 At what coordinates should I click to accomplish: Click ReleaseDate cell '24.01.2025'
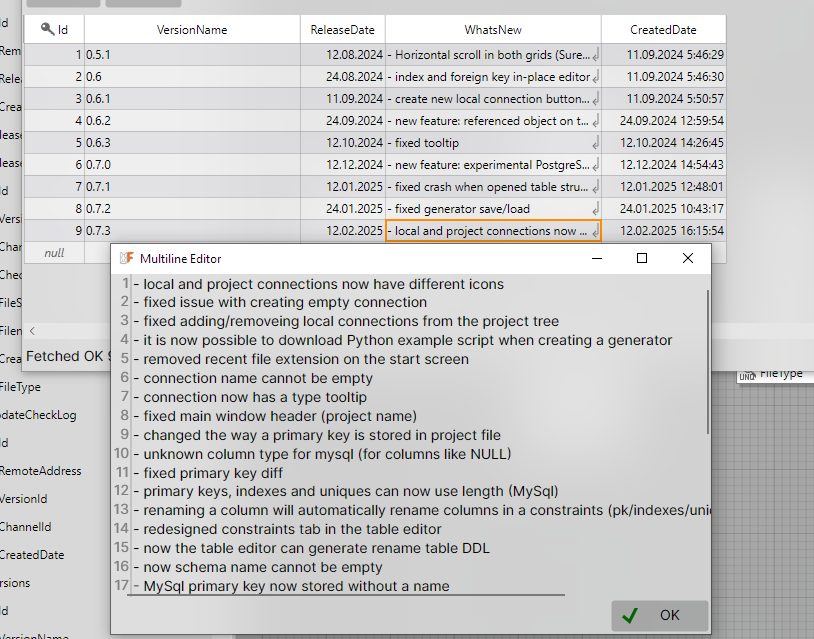[x=343, y=209]
